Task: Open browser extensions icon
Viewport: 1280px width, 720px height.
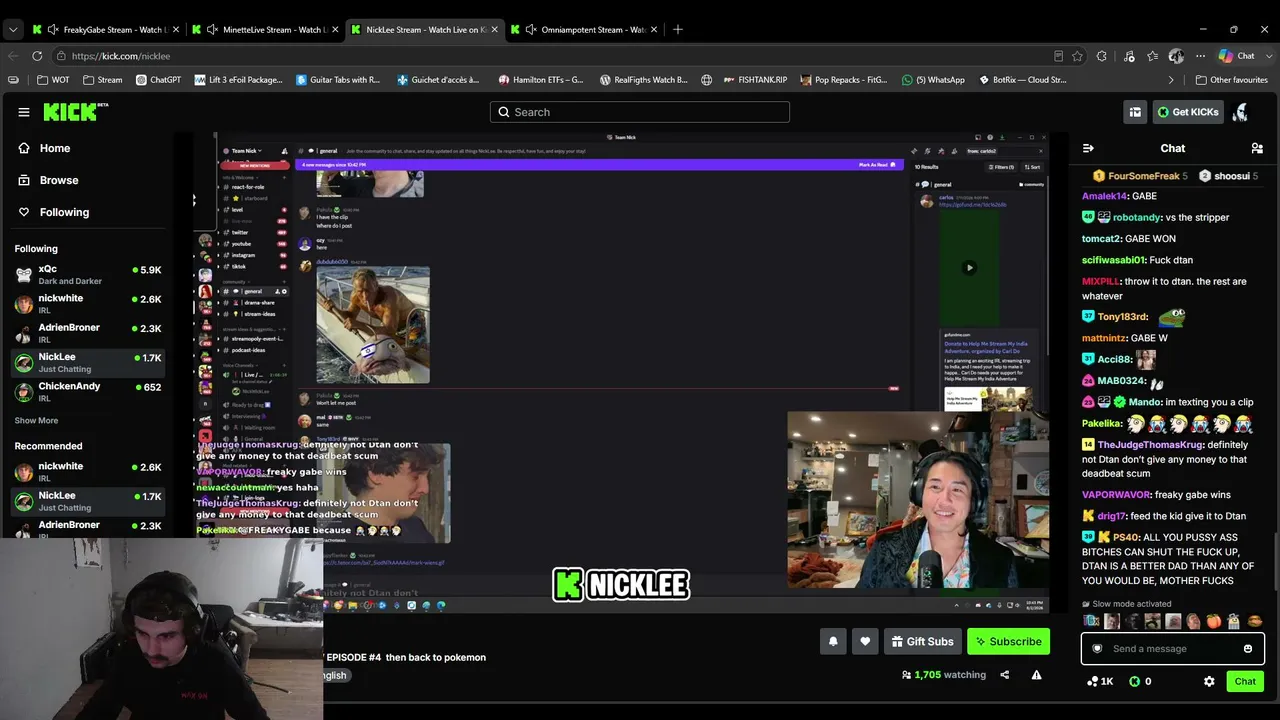Action: 1102,56
